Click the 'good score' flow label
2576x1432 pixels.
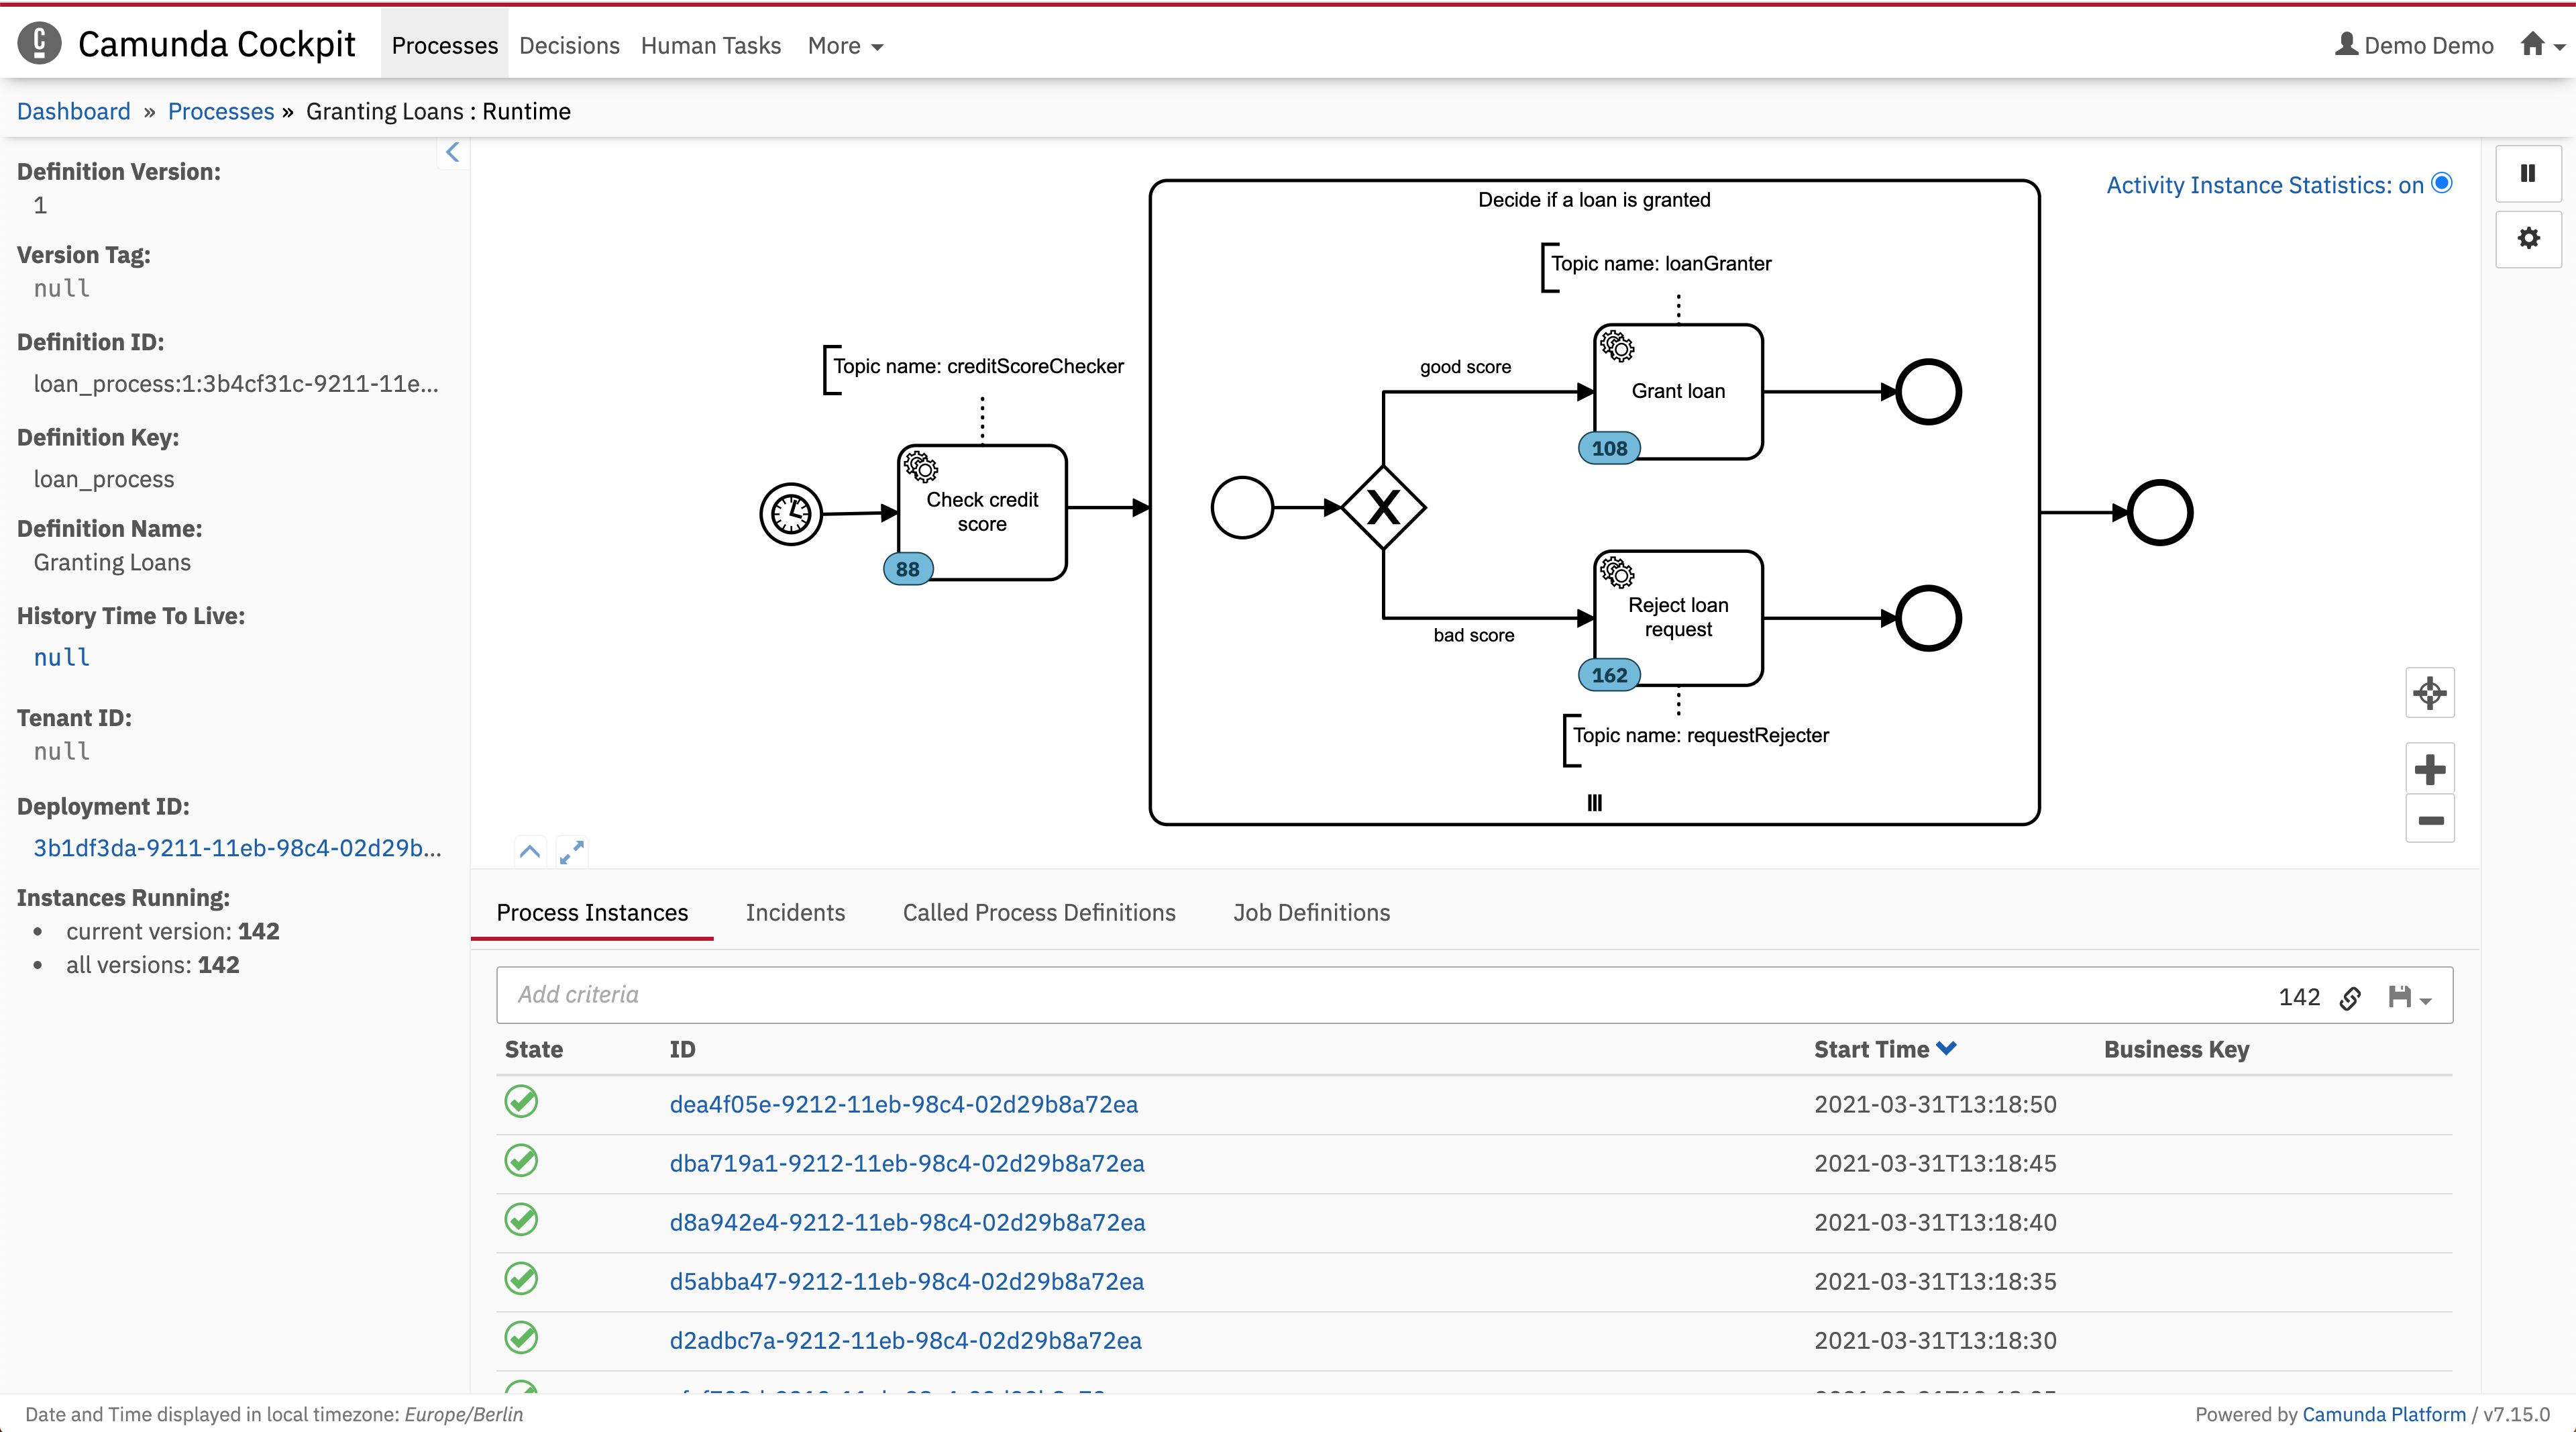[x=1465, y=367]
